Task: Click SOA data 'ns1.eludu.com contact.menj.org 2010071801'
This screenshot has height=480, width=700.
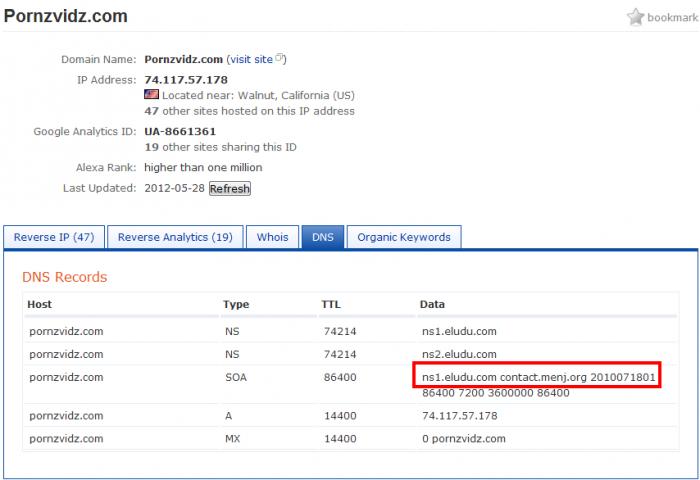Action: pos(538,378)
